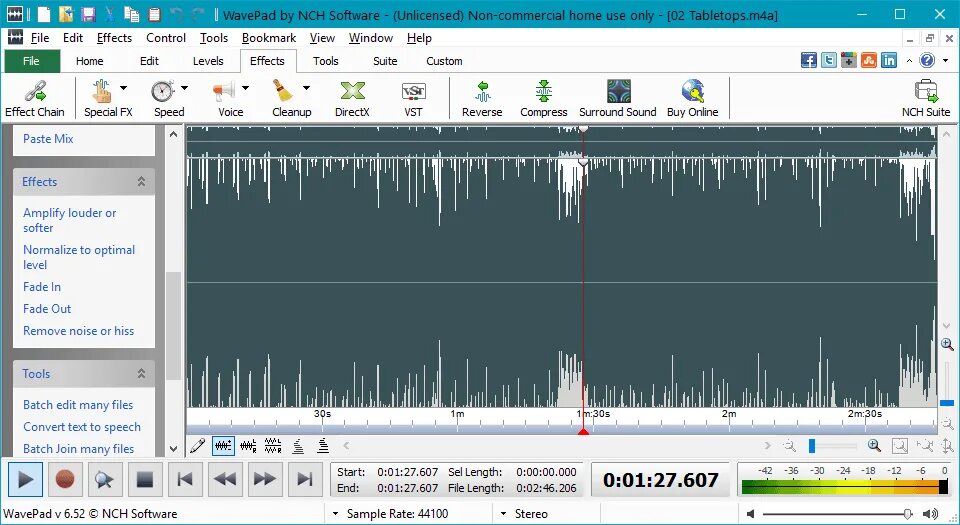Open the NCH Suite
Image resolution: width=960 pixels, height=525 pixels.
(x=926, y=98)
